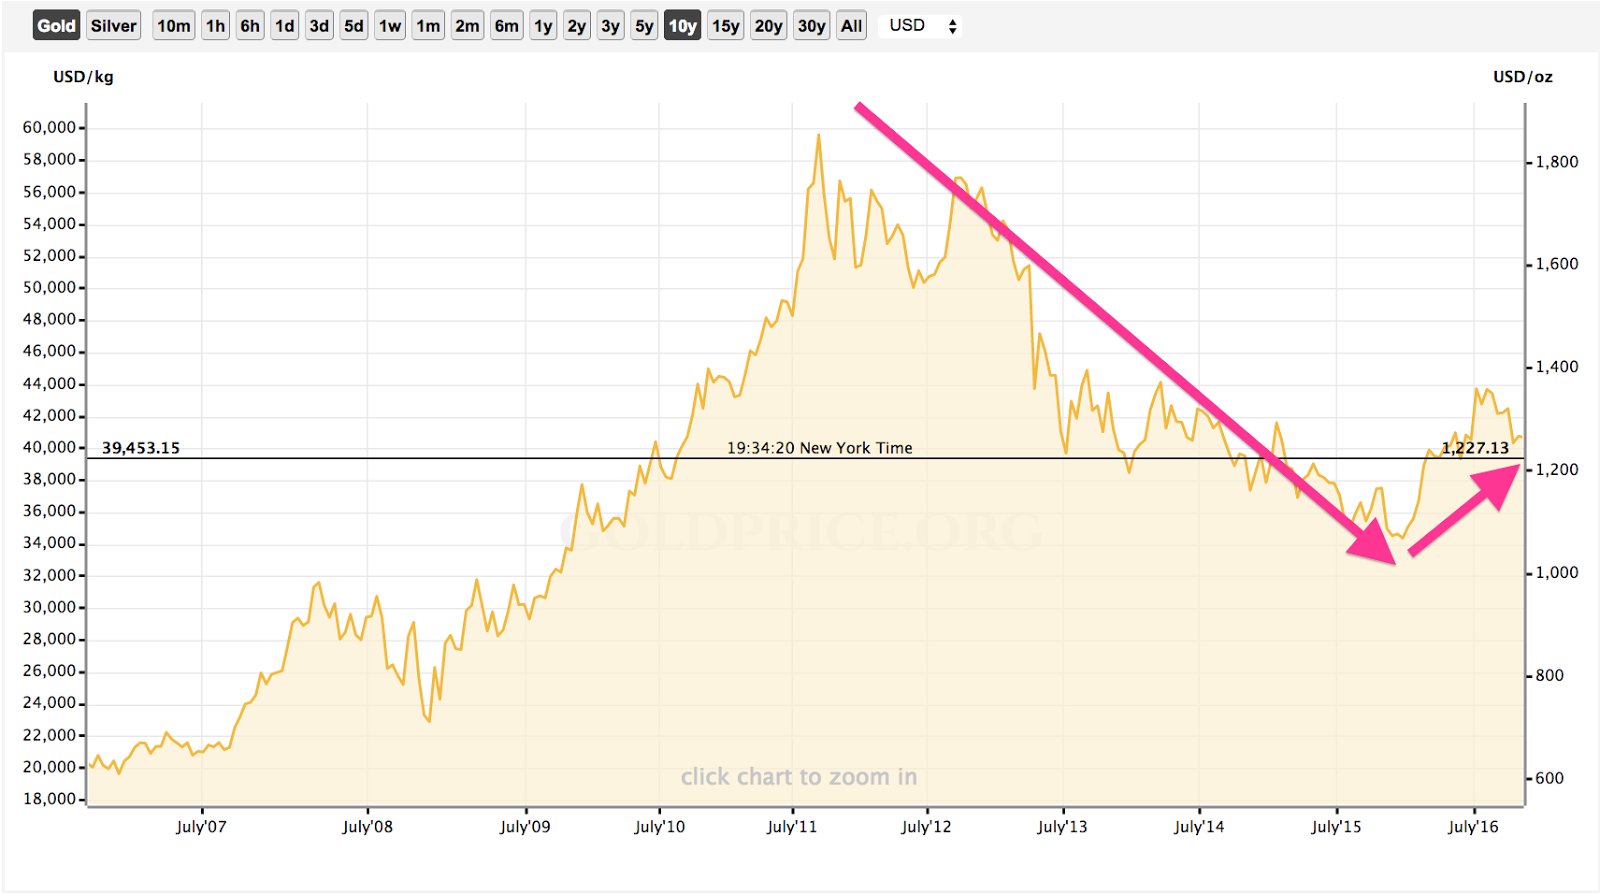Click the July'11 x-axis label
This screenshot has height=895, width=1600.
coord(792,827)
